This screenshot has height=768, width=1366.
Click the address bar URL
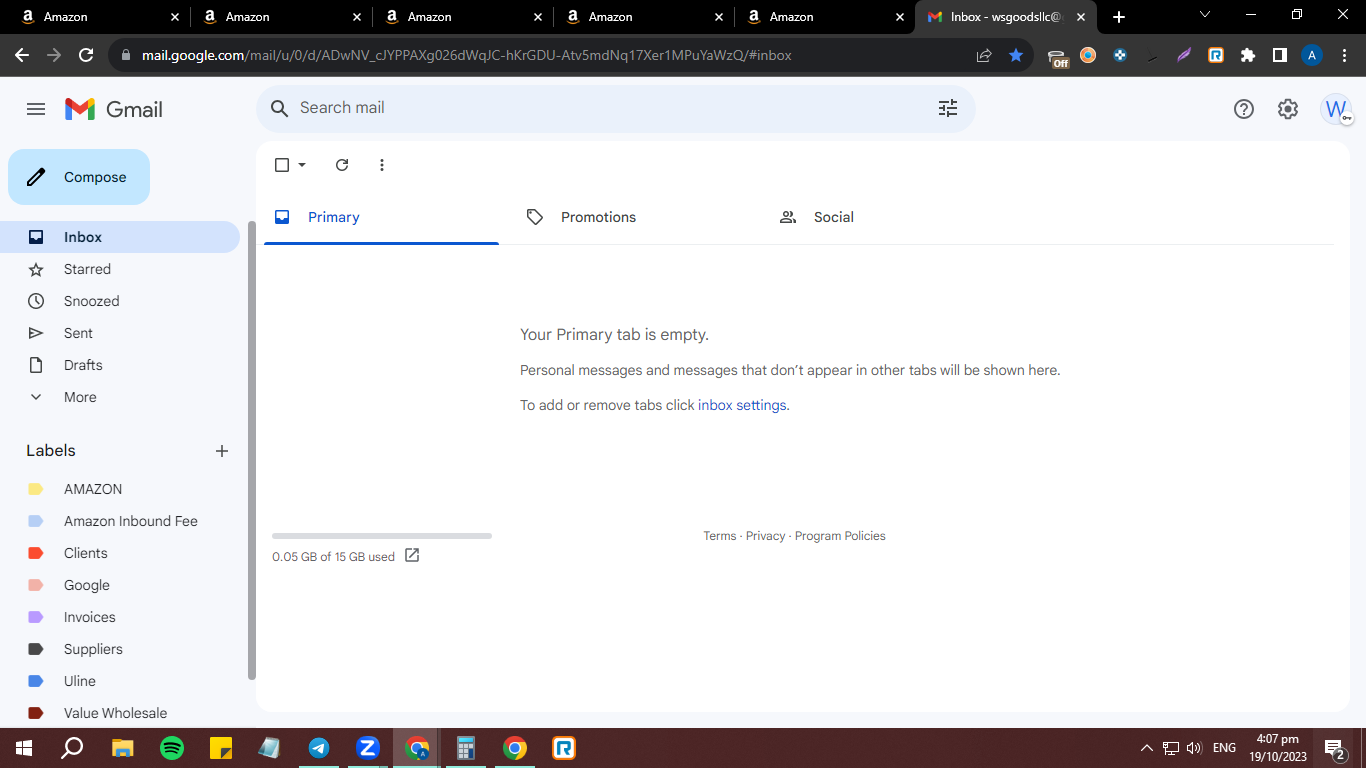click(x=466, y=55)
